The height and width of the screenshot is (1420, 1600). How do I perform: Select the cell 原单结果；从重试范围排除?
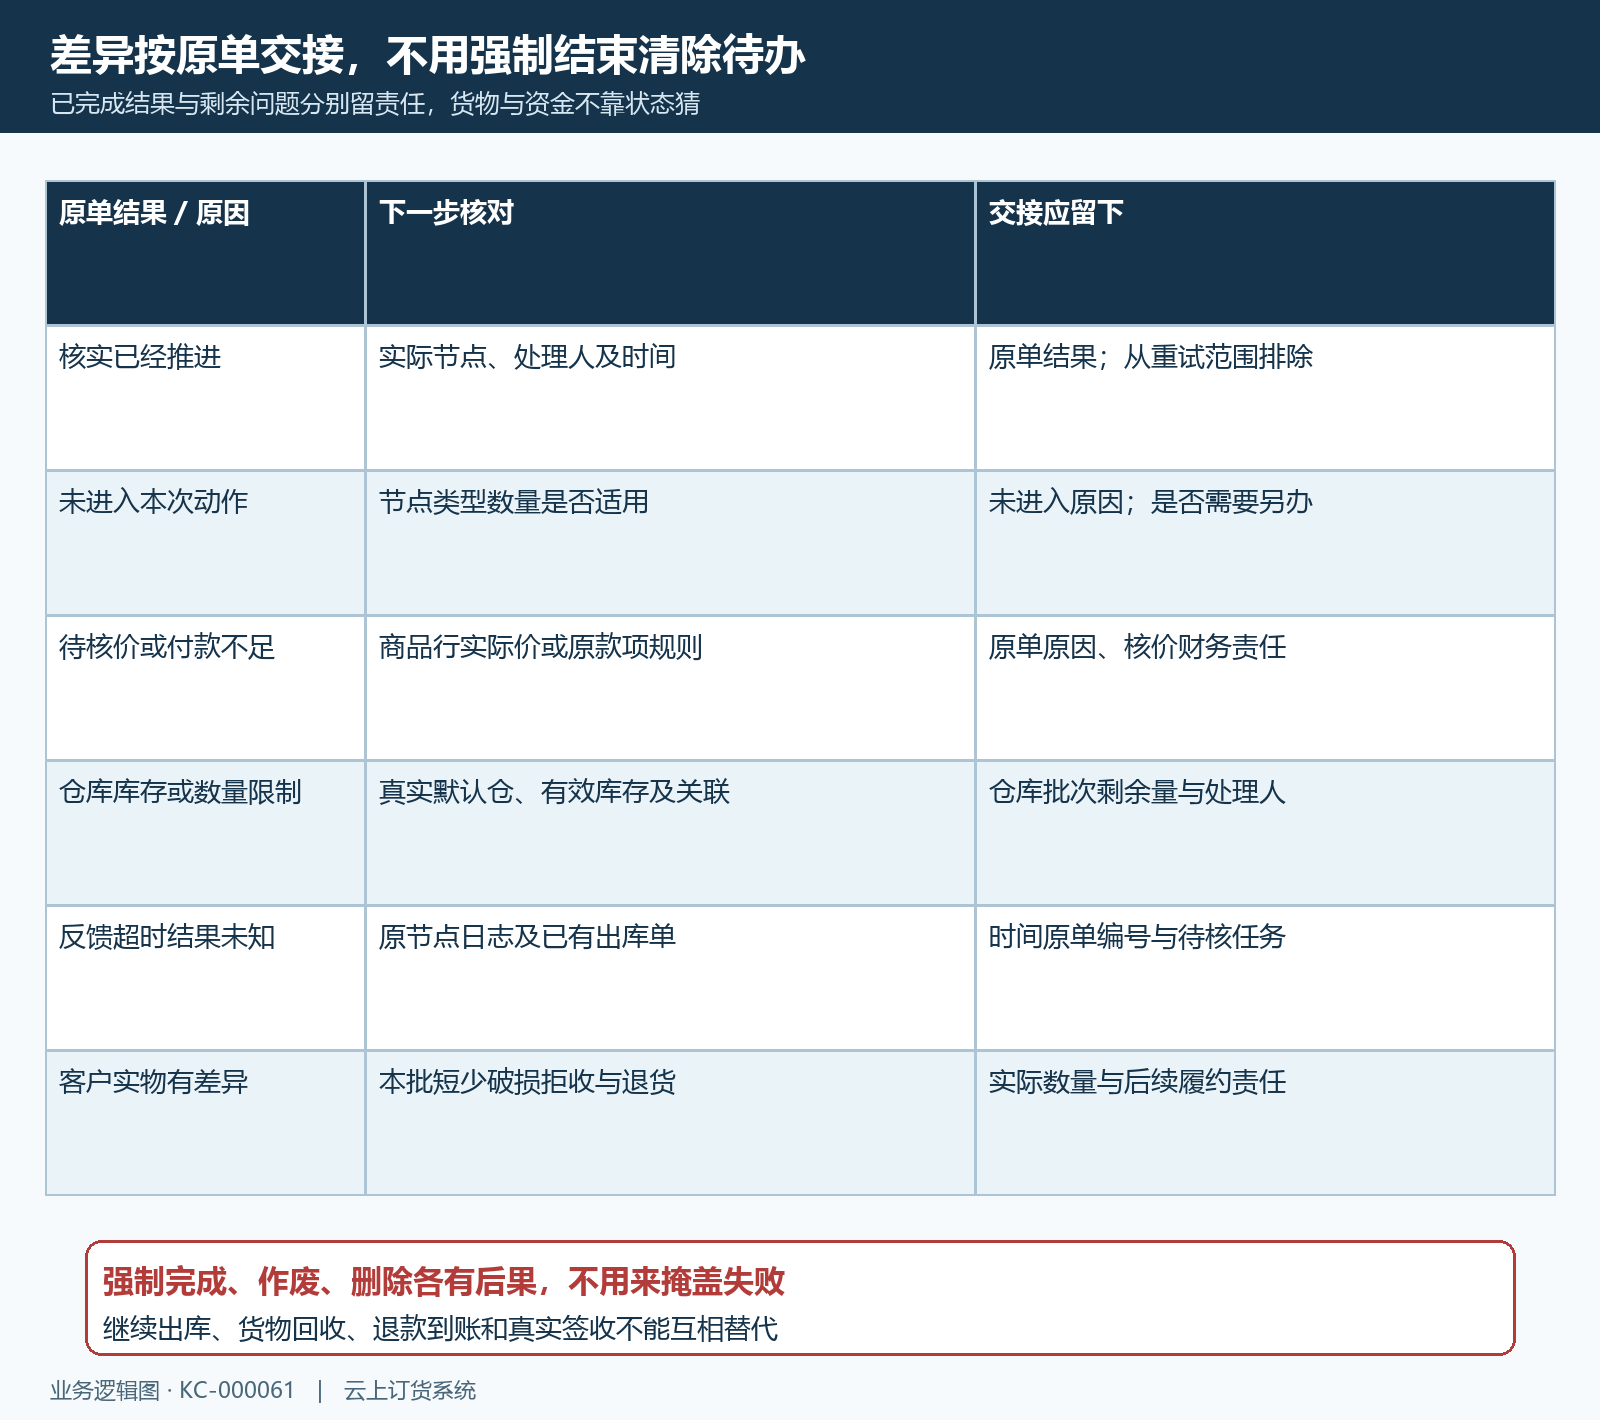click(1265, 398)
